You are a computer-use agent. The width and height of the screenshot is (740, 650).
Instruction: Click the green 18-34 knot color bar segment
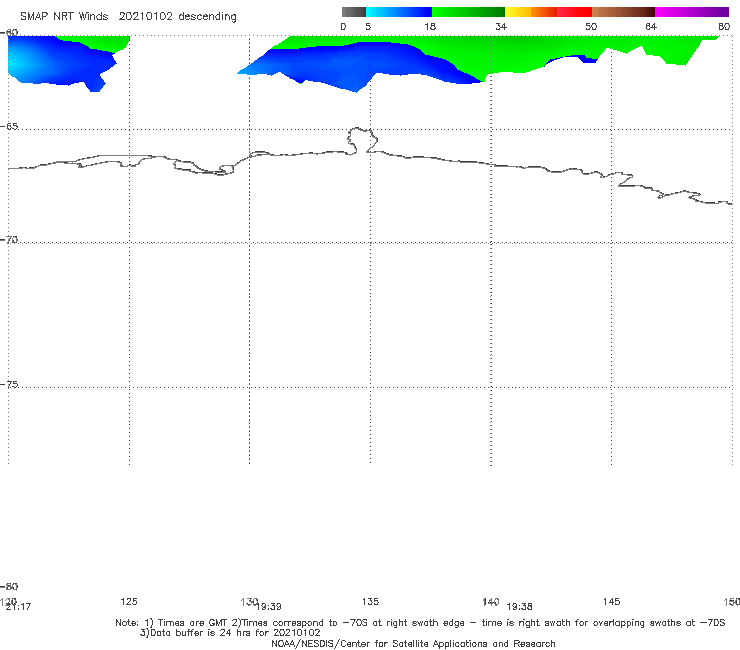(468, 12)
